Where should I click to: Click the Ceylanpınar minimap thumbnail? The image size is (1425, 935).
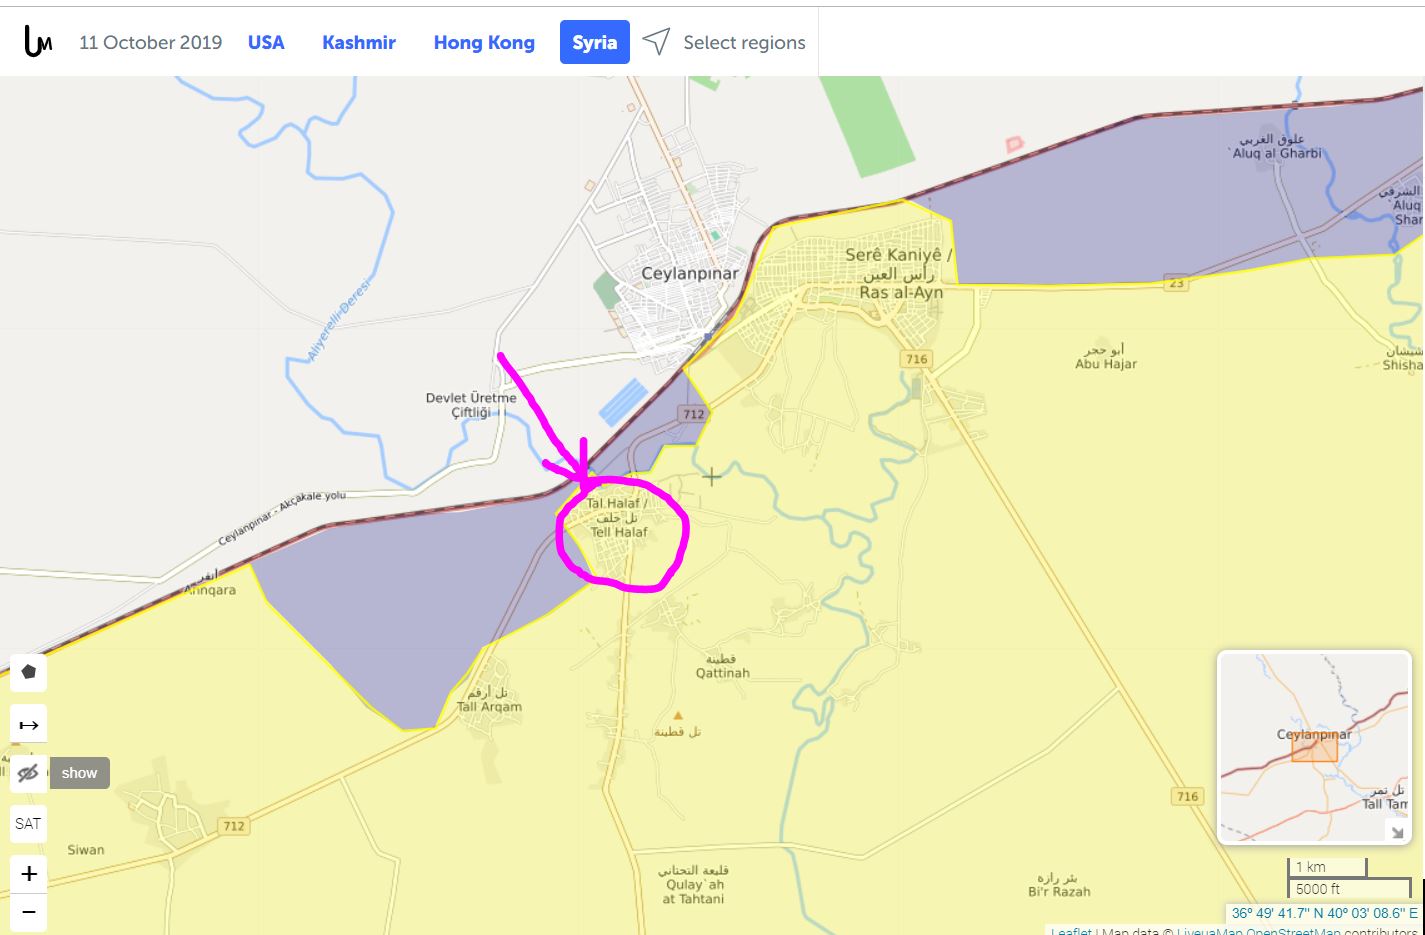pyautogui.click(x=1312, y=747)
